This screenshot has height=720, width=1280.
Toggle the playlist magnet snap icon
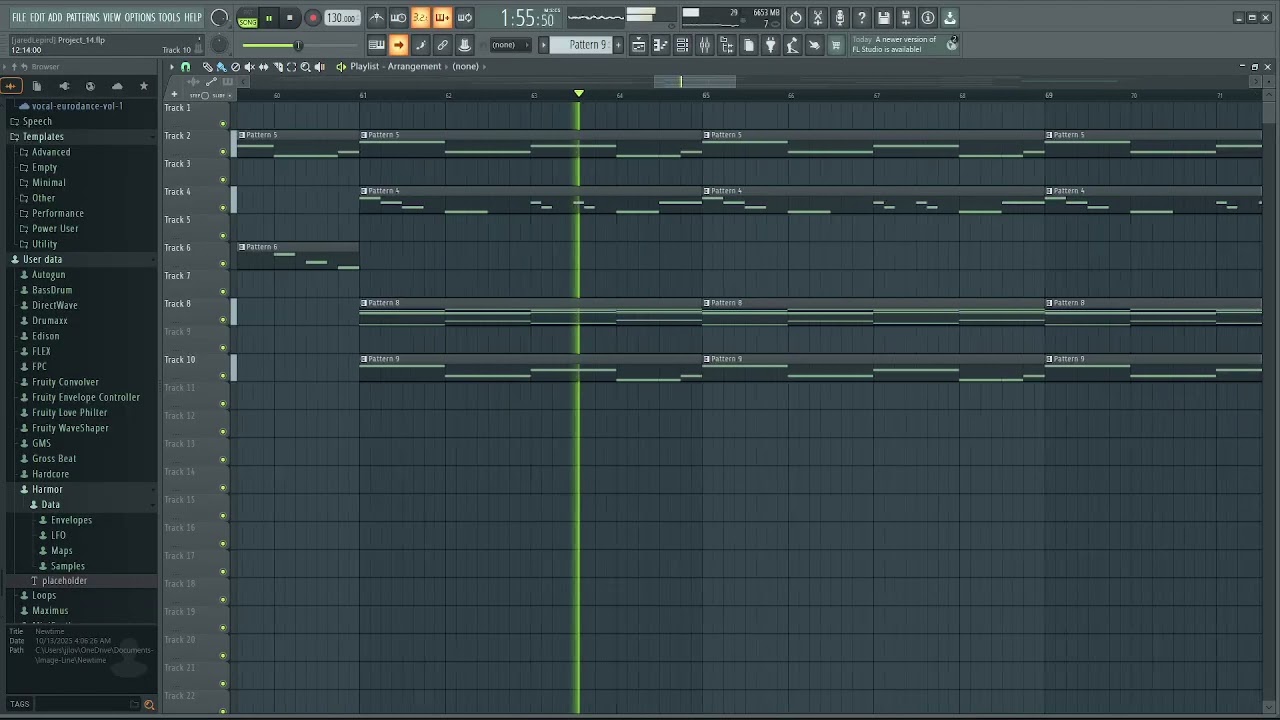[185, 66]
